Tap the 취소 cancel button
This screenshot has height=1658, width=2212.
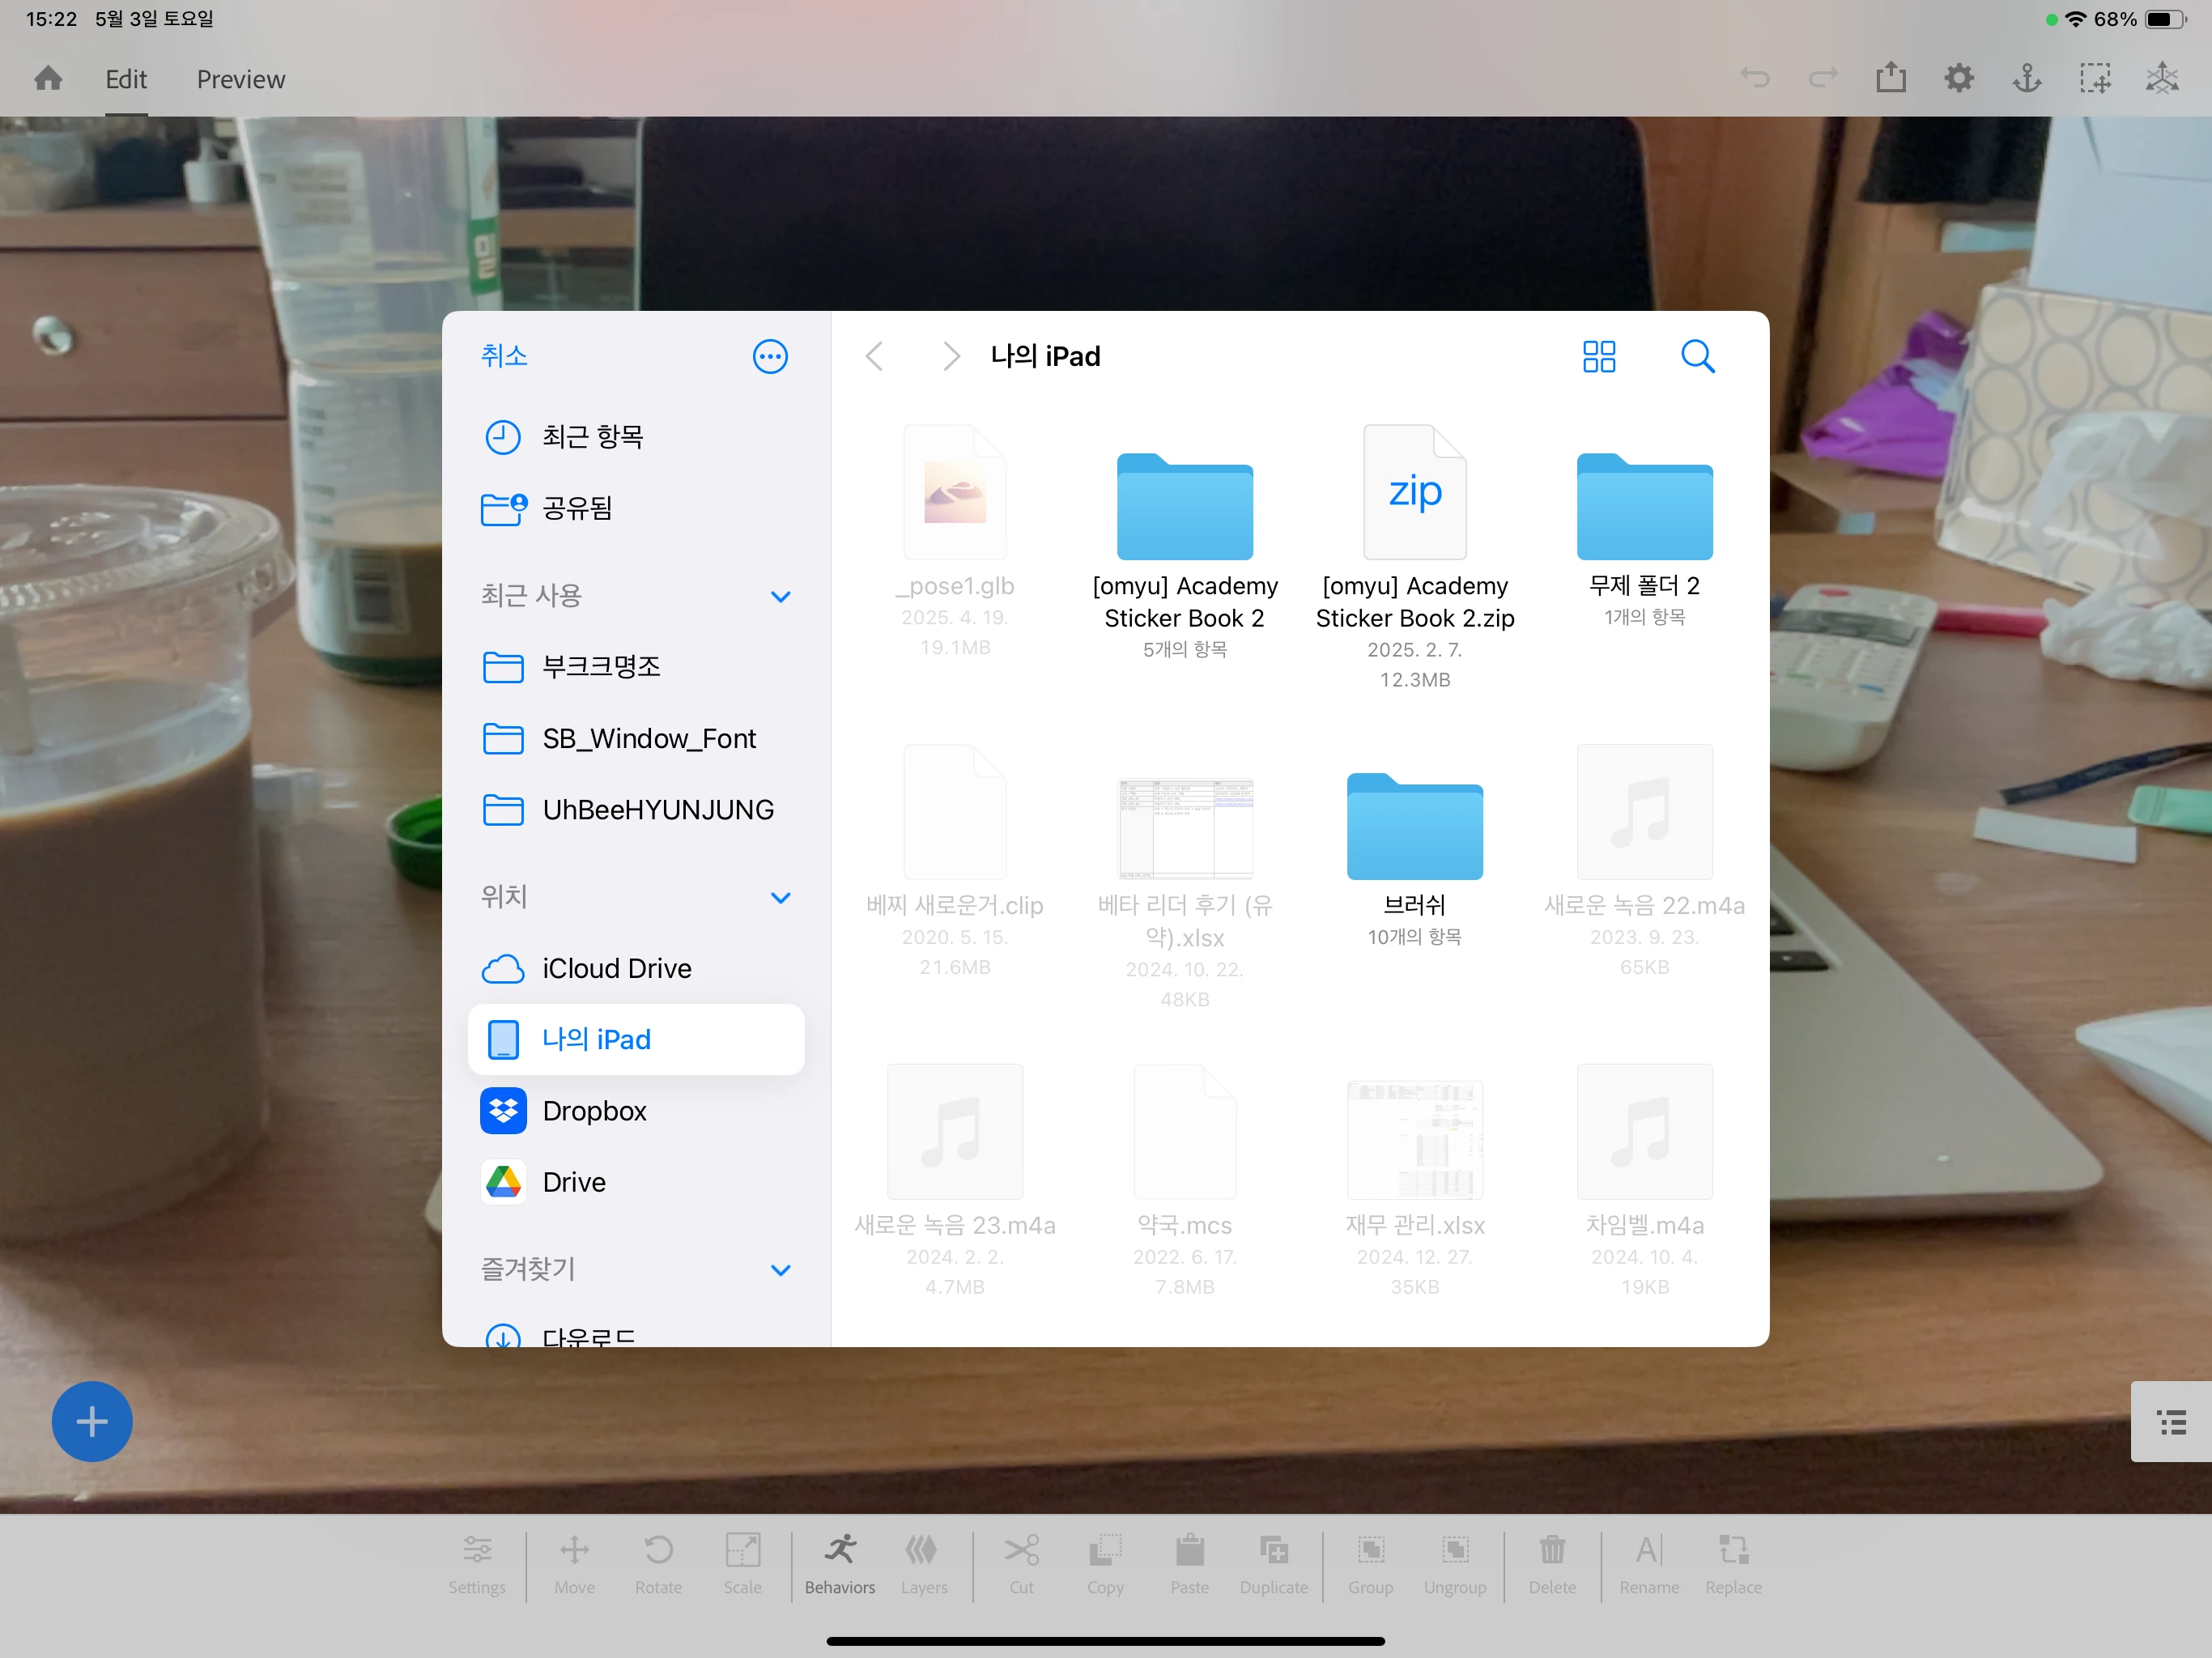click(x=504, y=356)
